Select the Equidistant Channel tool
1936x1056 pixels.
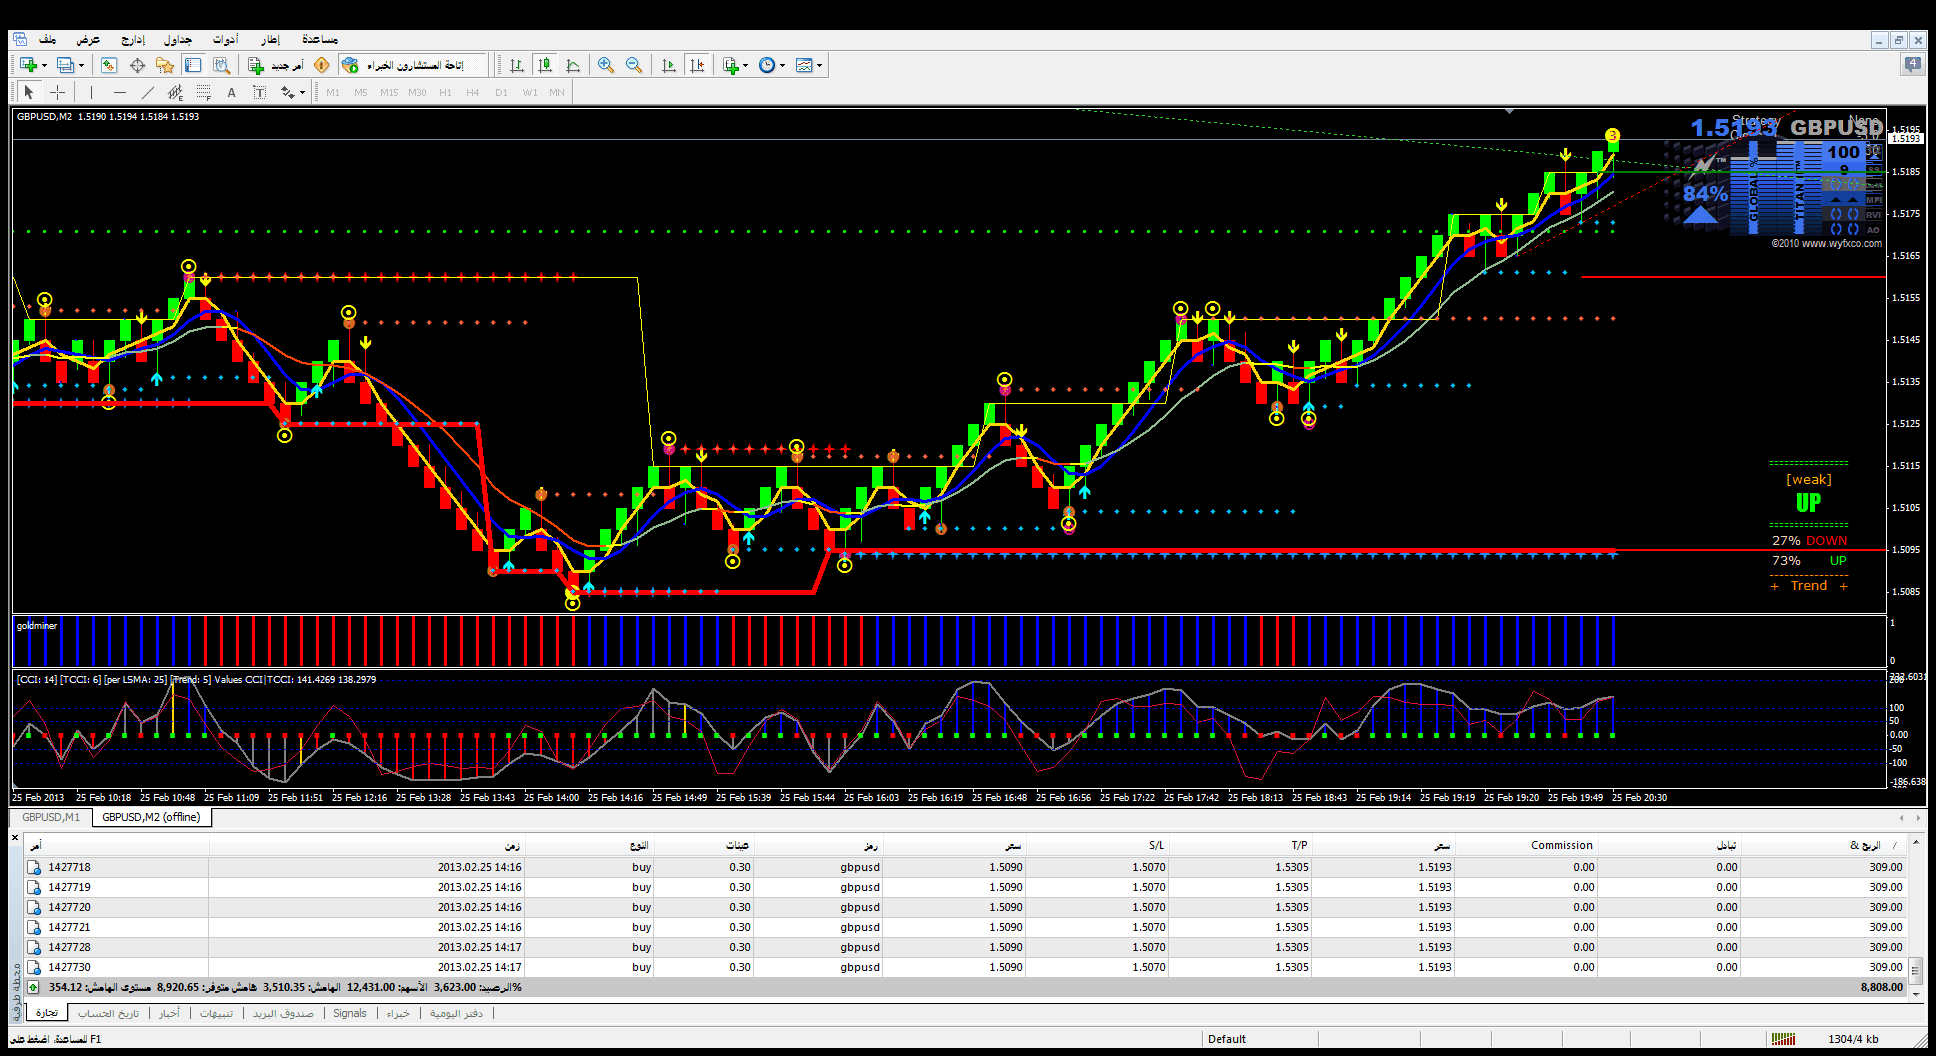pos(176,92)
